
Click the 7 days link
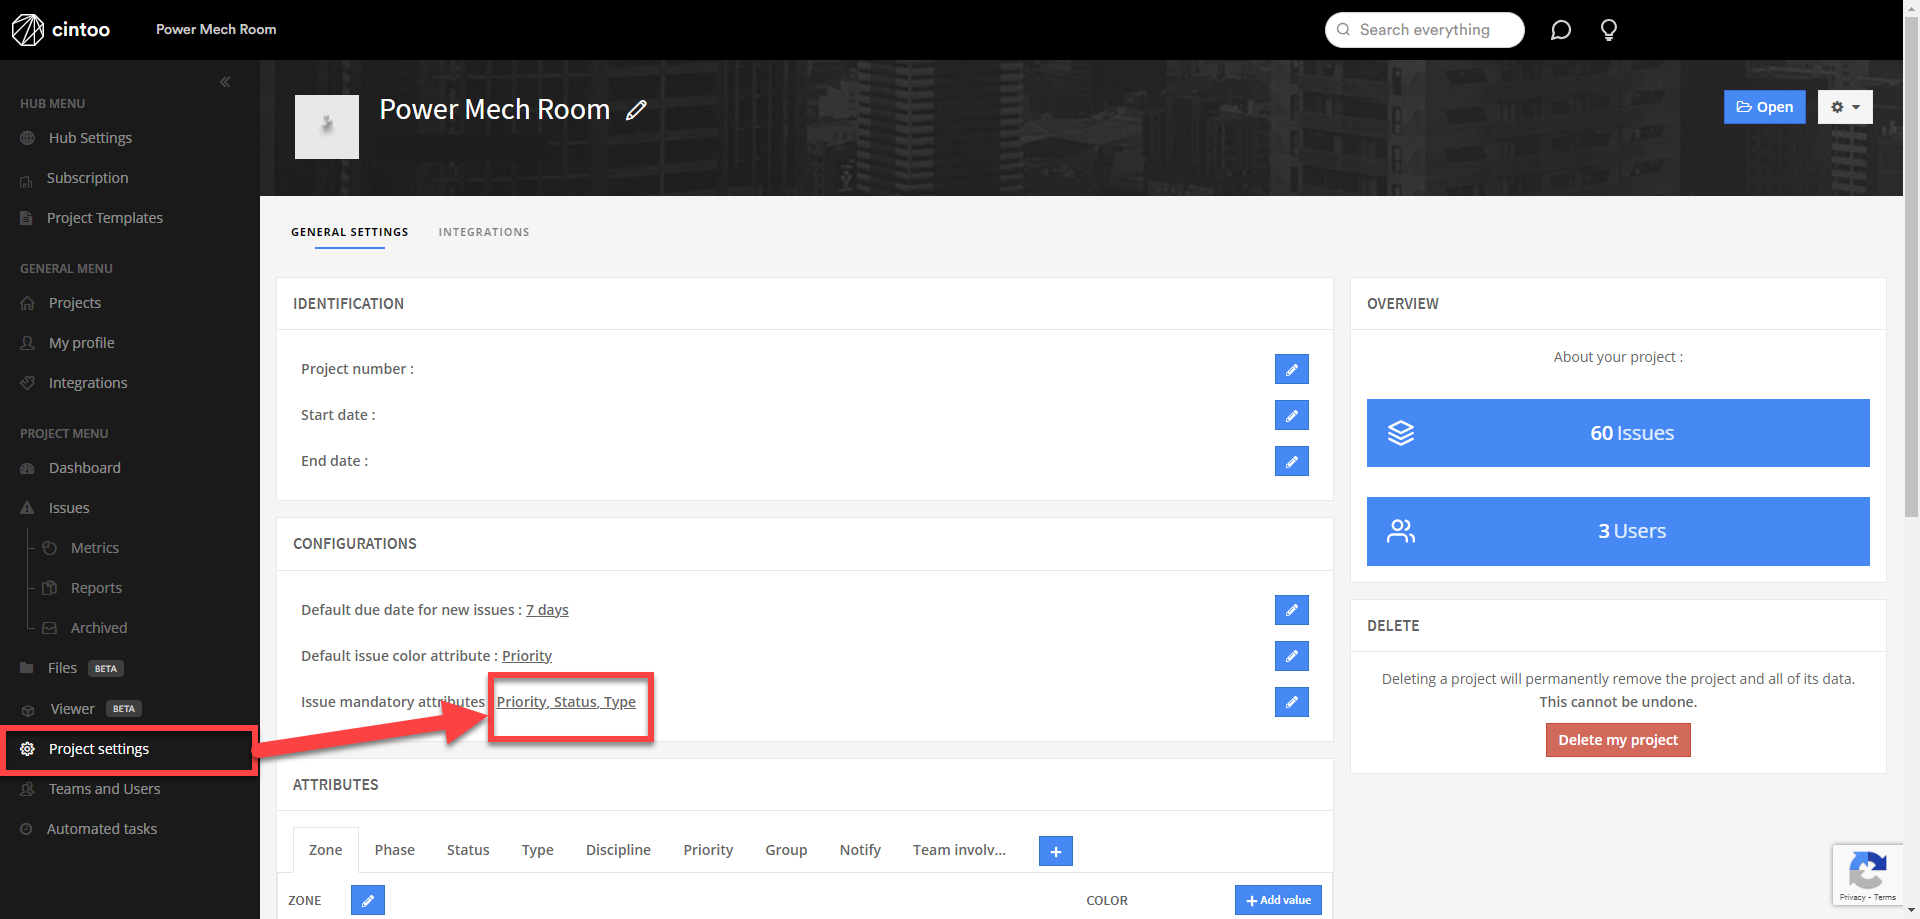pos(547,610)
